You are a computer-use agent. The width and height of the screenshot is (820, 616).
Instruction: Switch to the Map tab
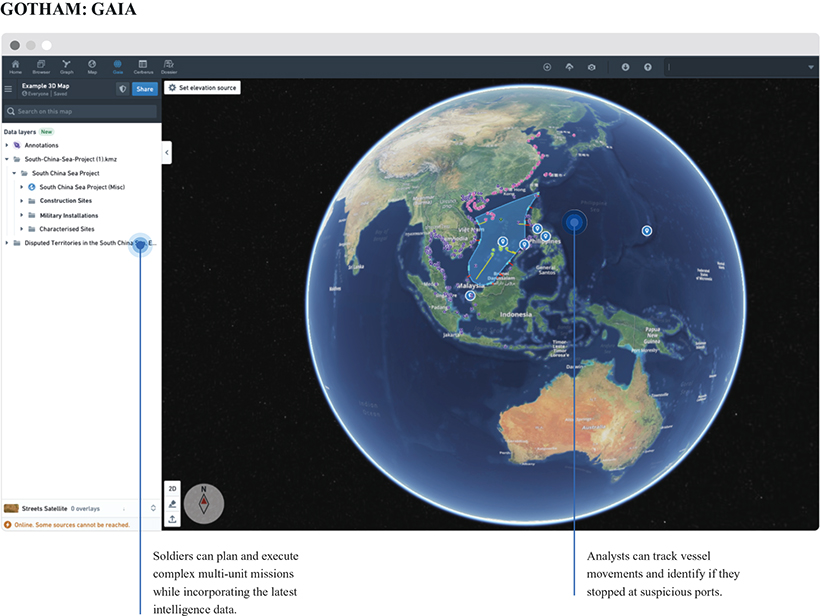tap(92, 66)
